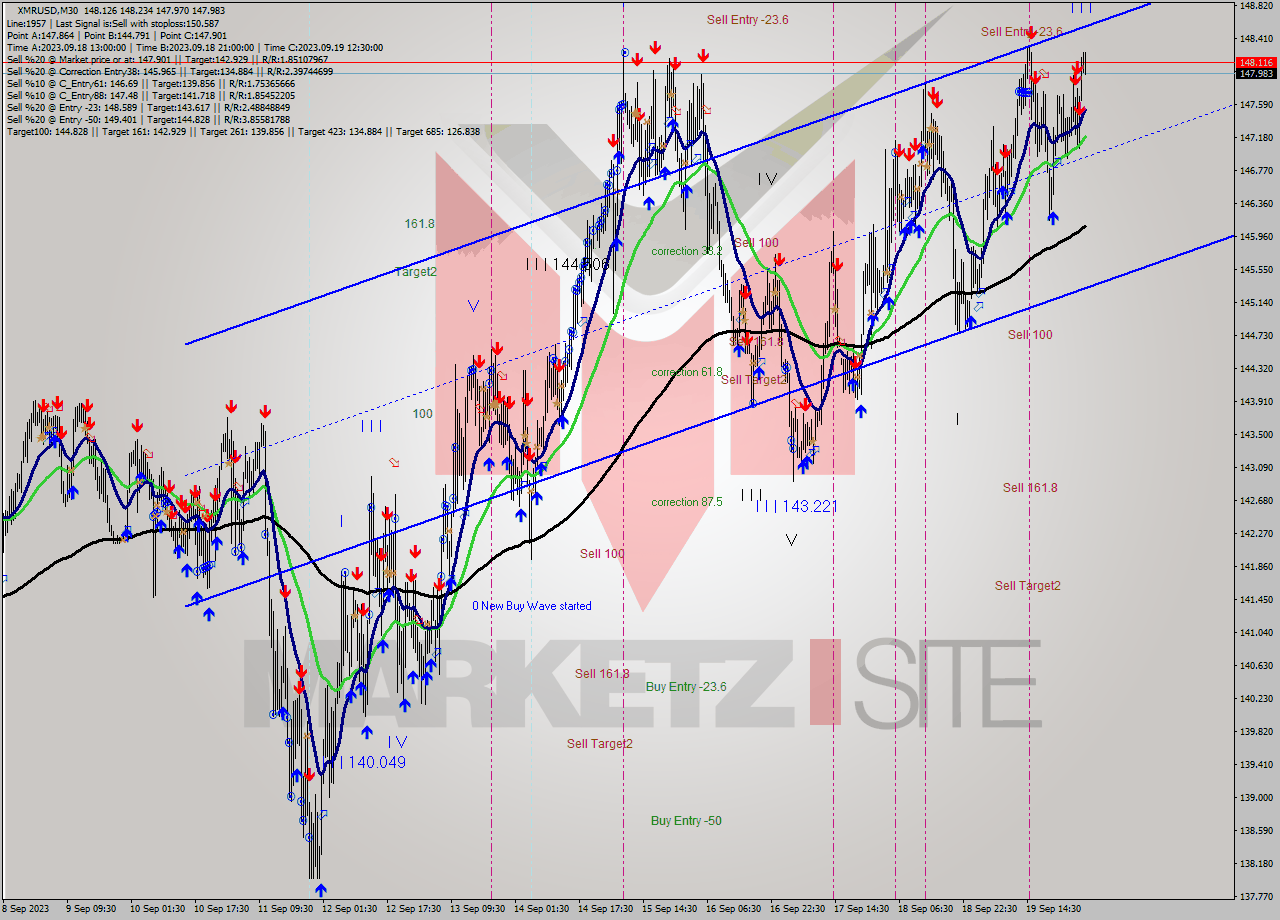Viewport: 1280px width, 920px height.
Task: Click the 141.040 price axis value
Action: click(1256, 632)
